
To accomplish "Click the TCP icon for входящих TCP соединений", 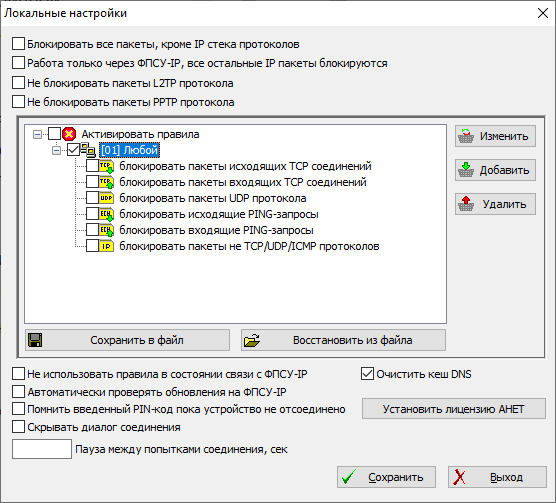I will [106, 182].
